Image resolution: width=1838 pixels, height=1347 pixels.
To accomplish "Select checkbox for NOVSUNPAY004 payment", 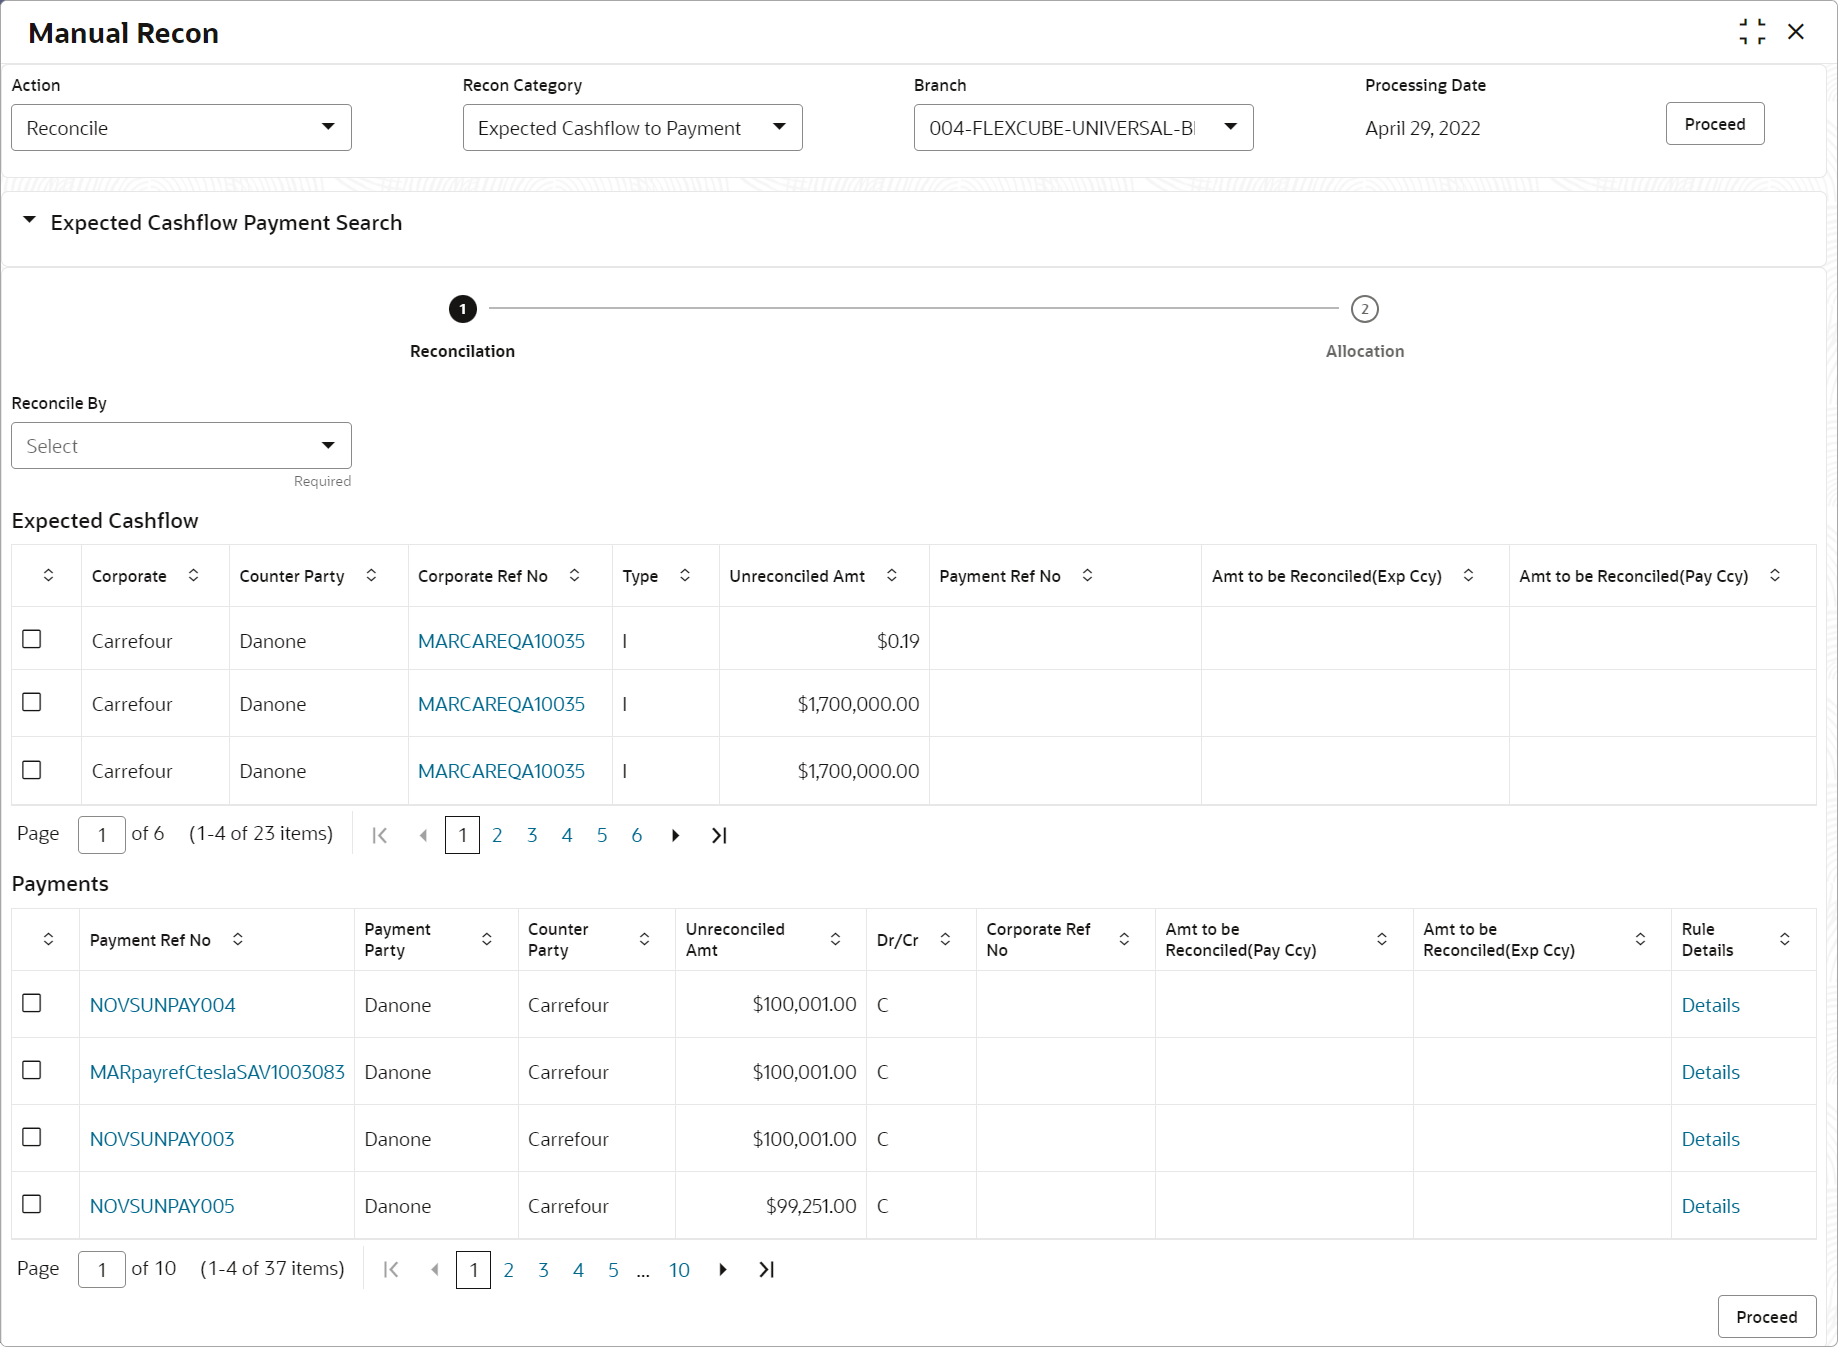I will pos(32,1003).
